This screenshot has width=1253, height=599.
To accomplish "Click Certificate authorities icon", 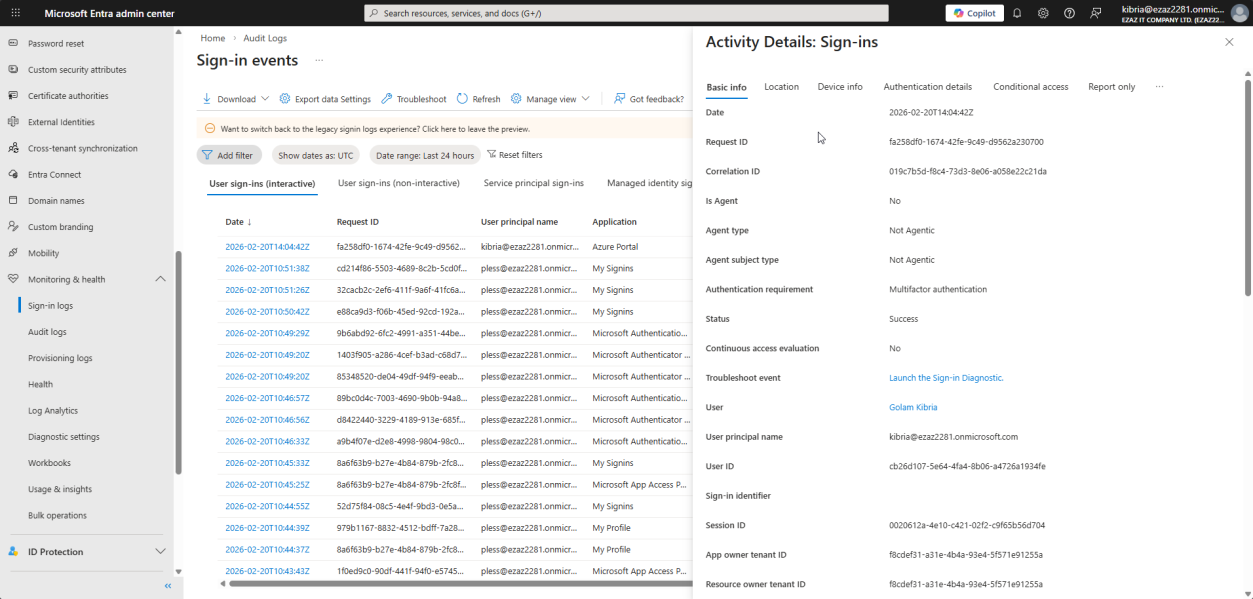I will [13, 96].
